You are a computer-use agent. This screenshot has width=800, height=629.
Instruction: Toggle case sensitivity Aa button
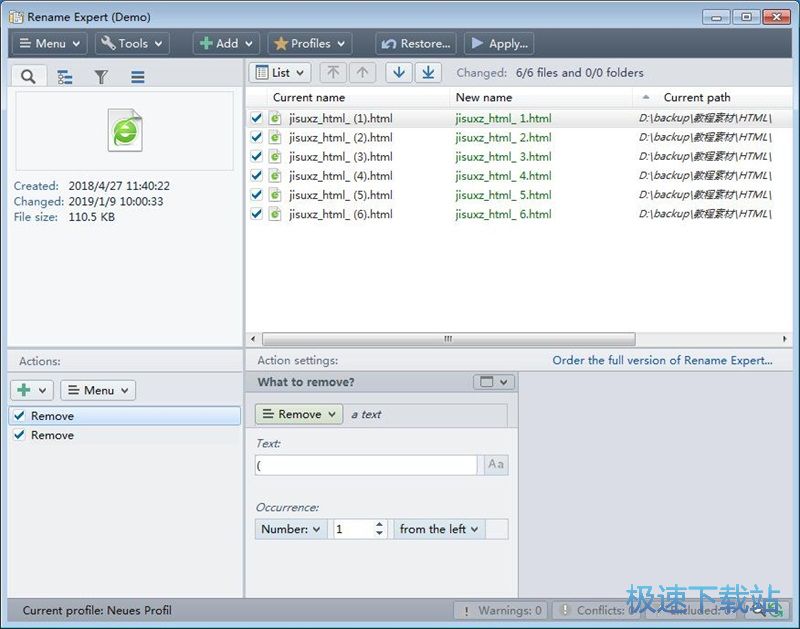496,465
